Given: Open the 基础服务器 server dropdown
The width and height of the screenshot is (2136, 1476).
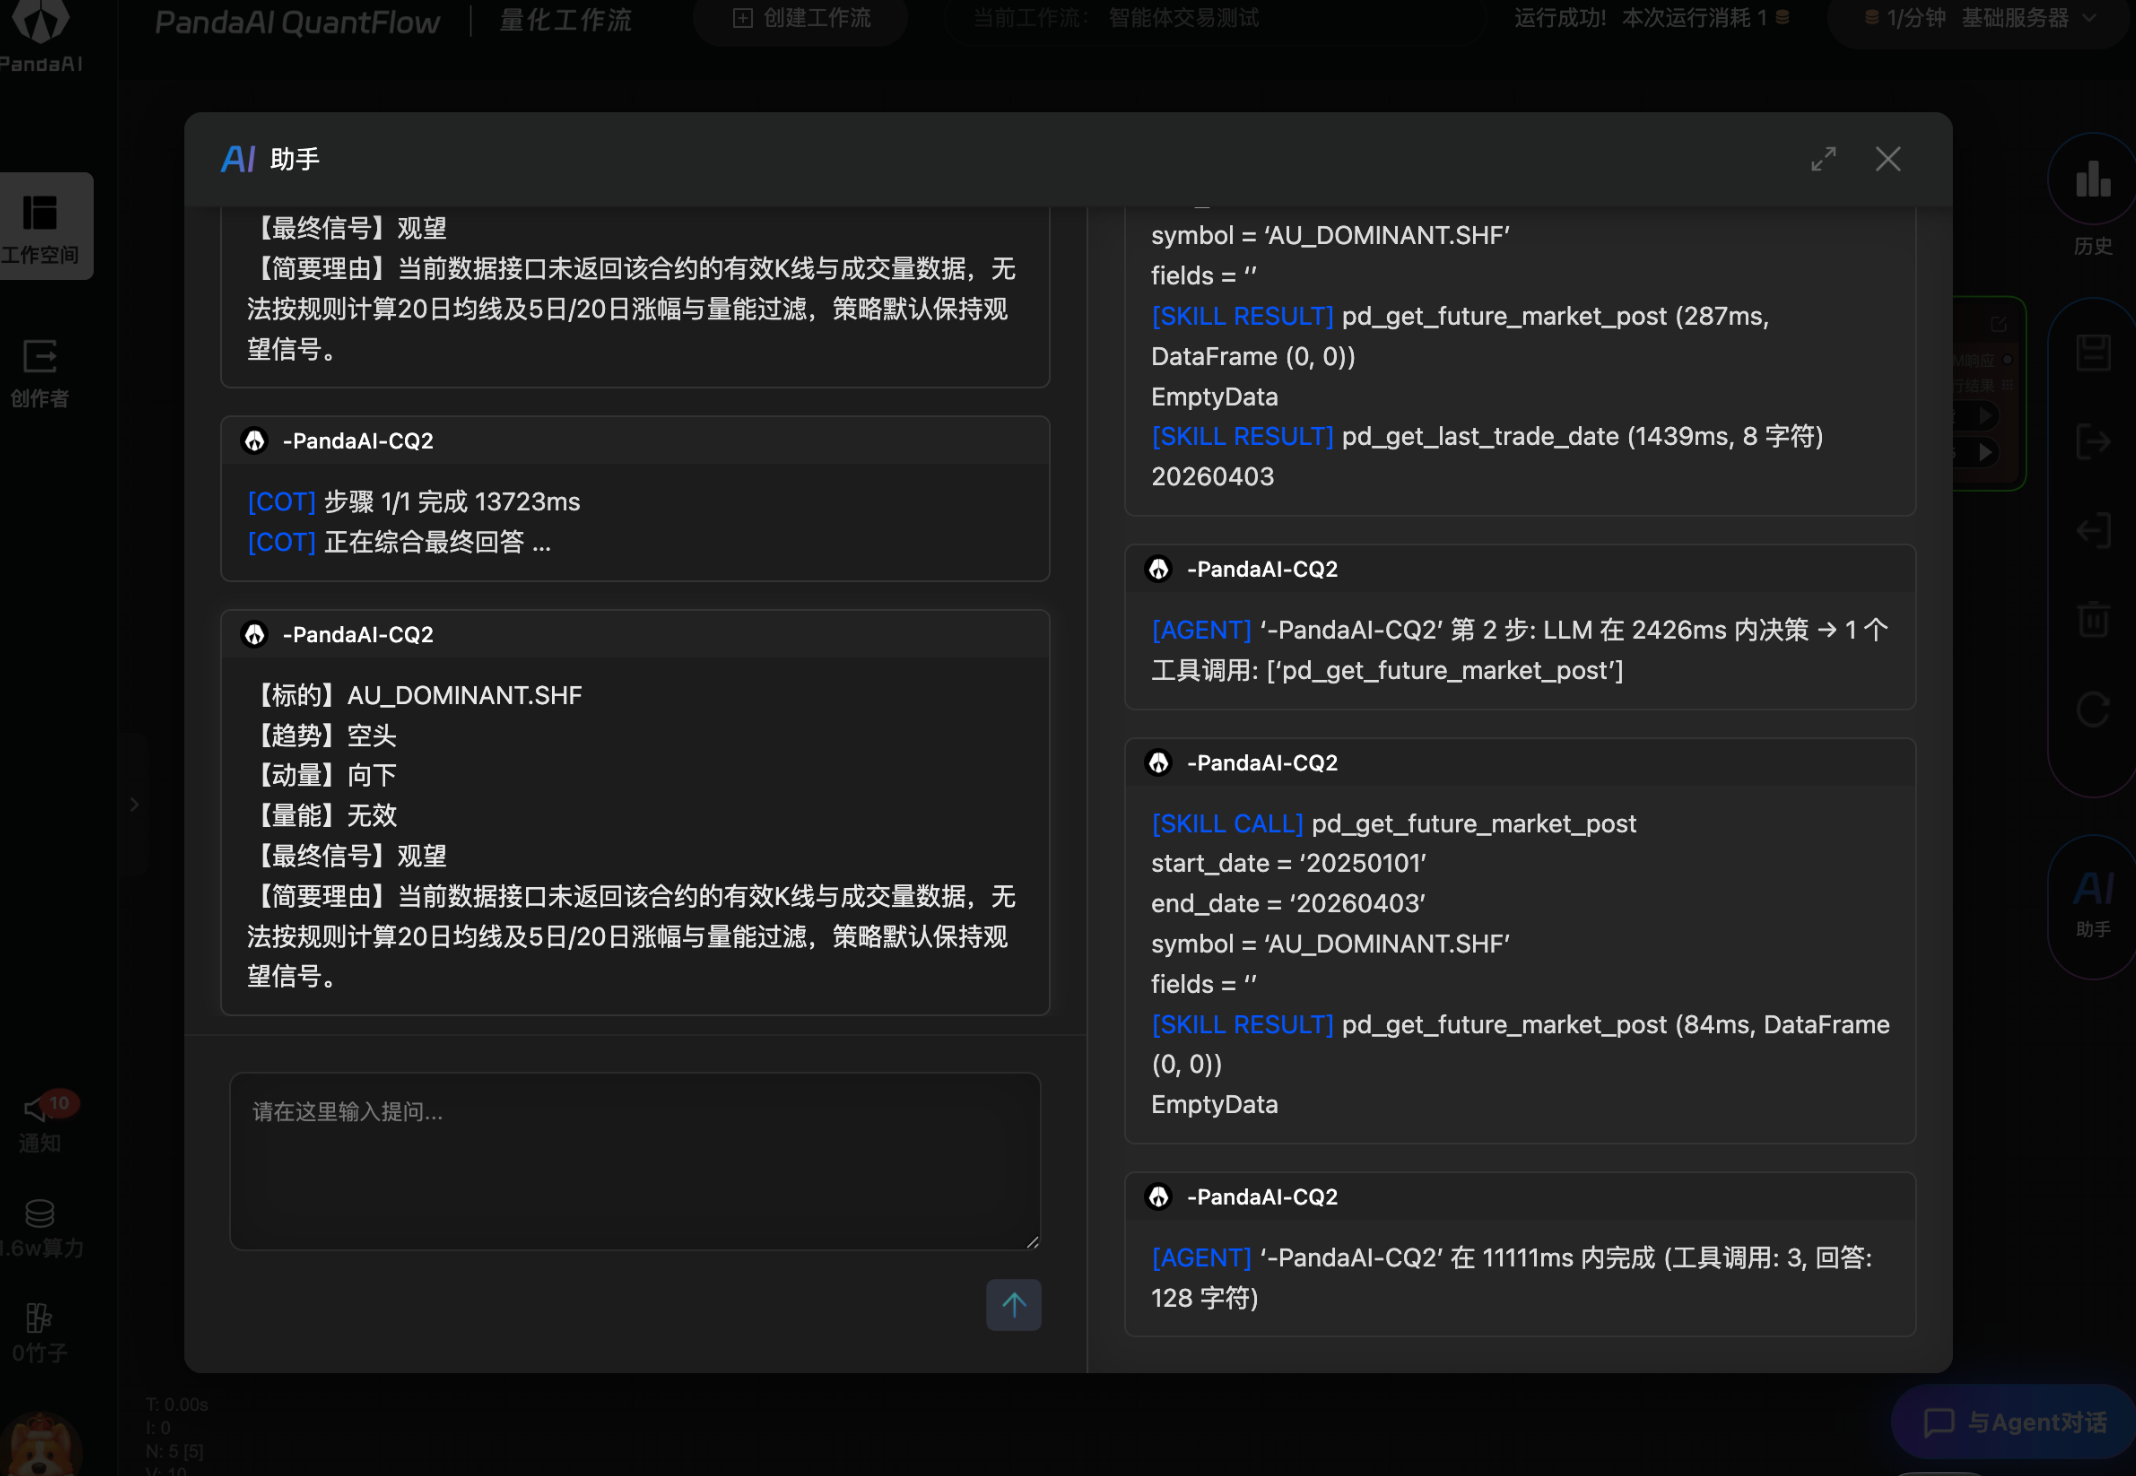Looking at the screenshot, I should (x=2015, y=19).
